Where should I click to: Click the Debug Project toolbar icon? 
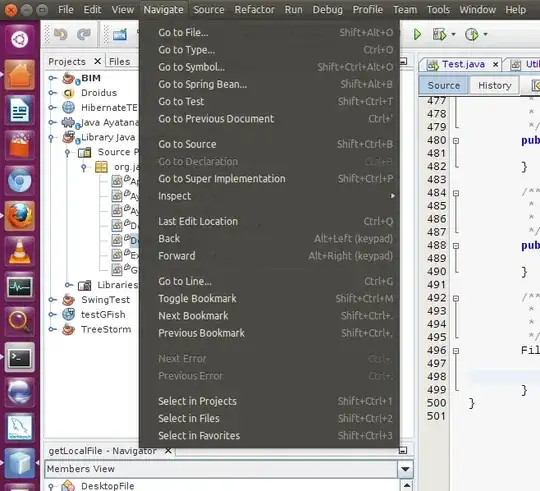440,34
